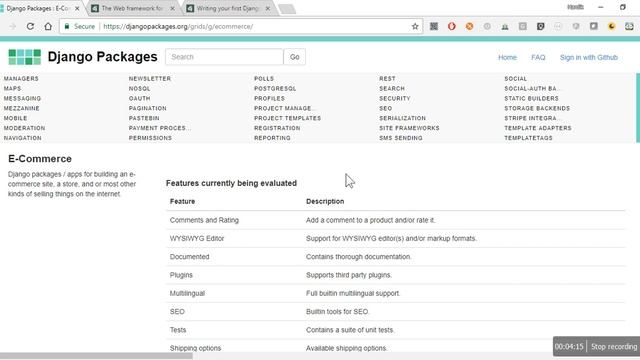Go to the browser home icon
640x360 pixels.
(48, 27)
